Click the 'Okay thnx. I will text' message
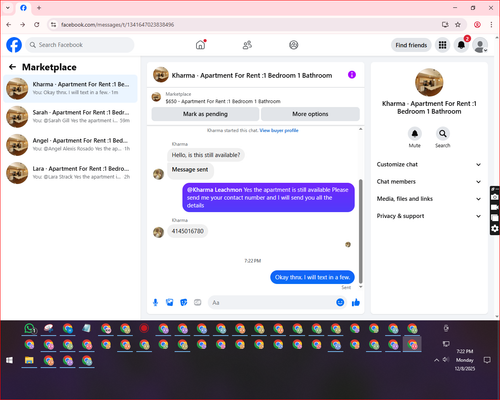The height and width of the screenshot is (400, 500). [x=312, y=277]
